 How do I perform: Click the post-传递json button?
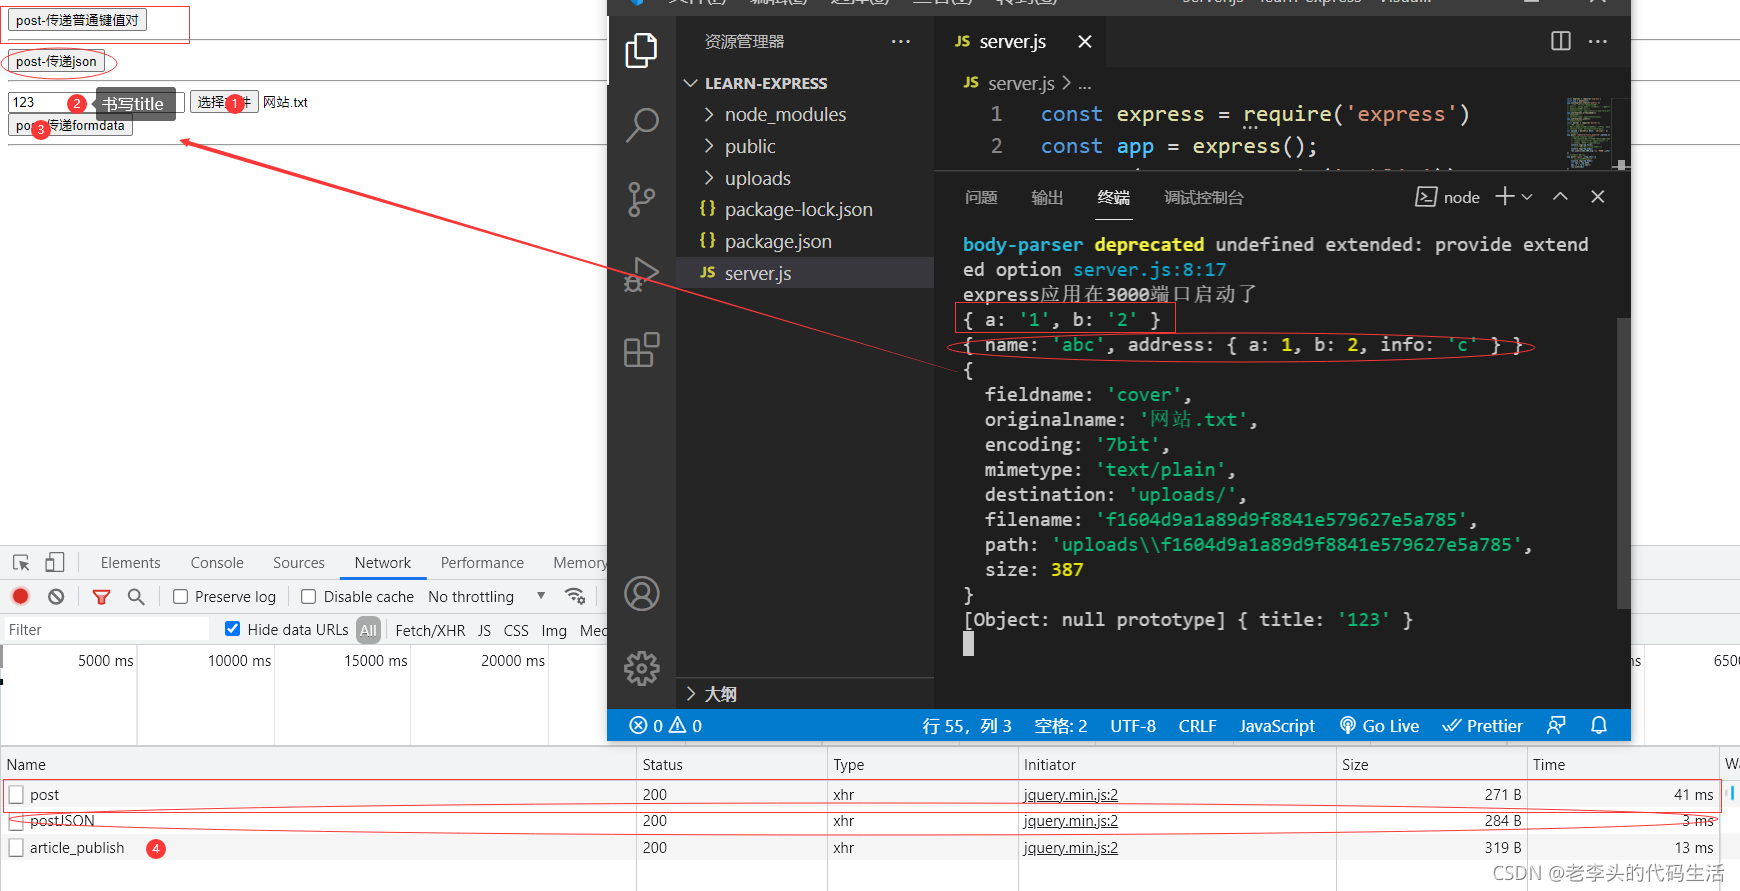point(56,61)
